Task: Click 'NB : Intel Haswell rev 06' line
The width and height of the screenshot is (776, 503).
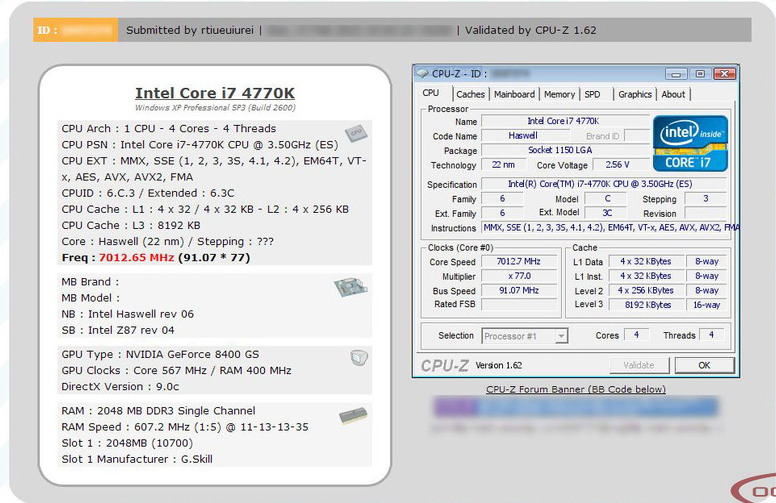Action: pos(128,314)
